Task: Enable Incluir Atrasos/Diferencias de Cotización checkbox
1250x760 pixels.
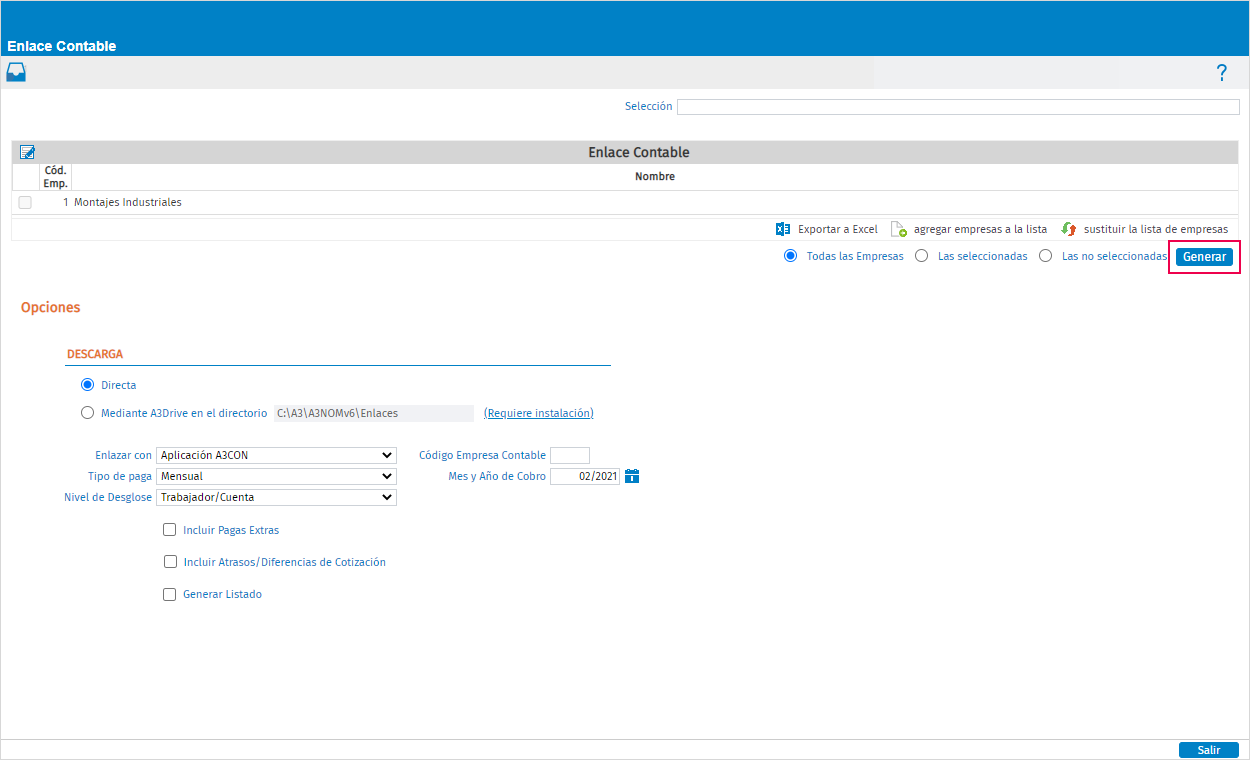Action: tap(170, 562)
